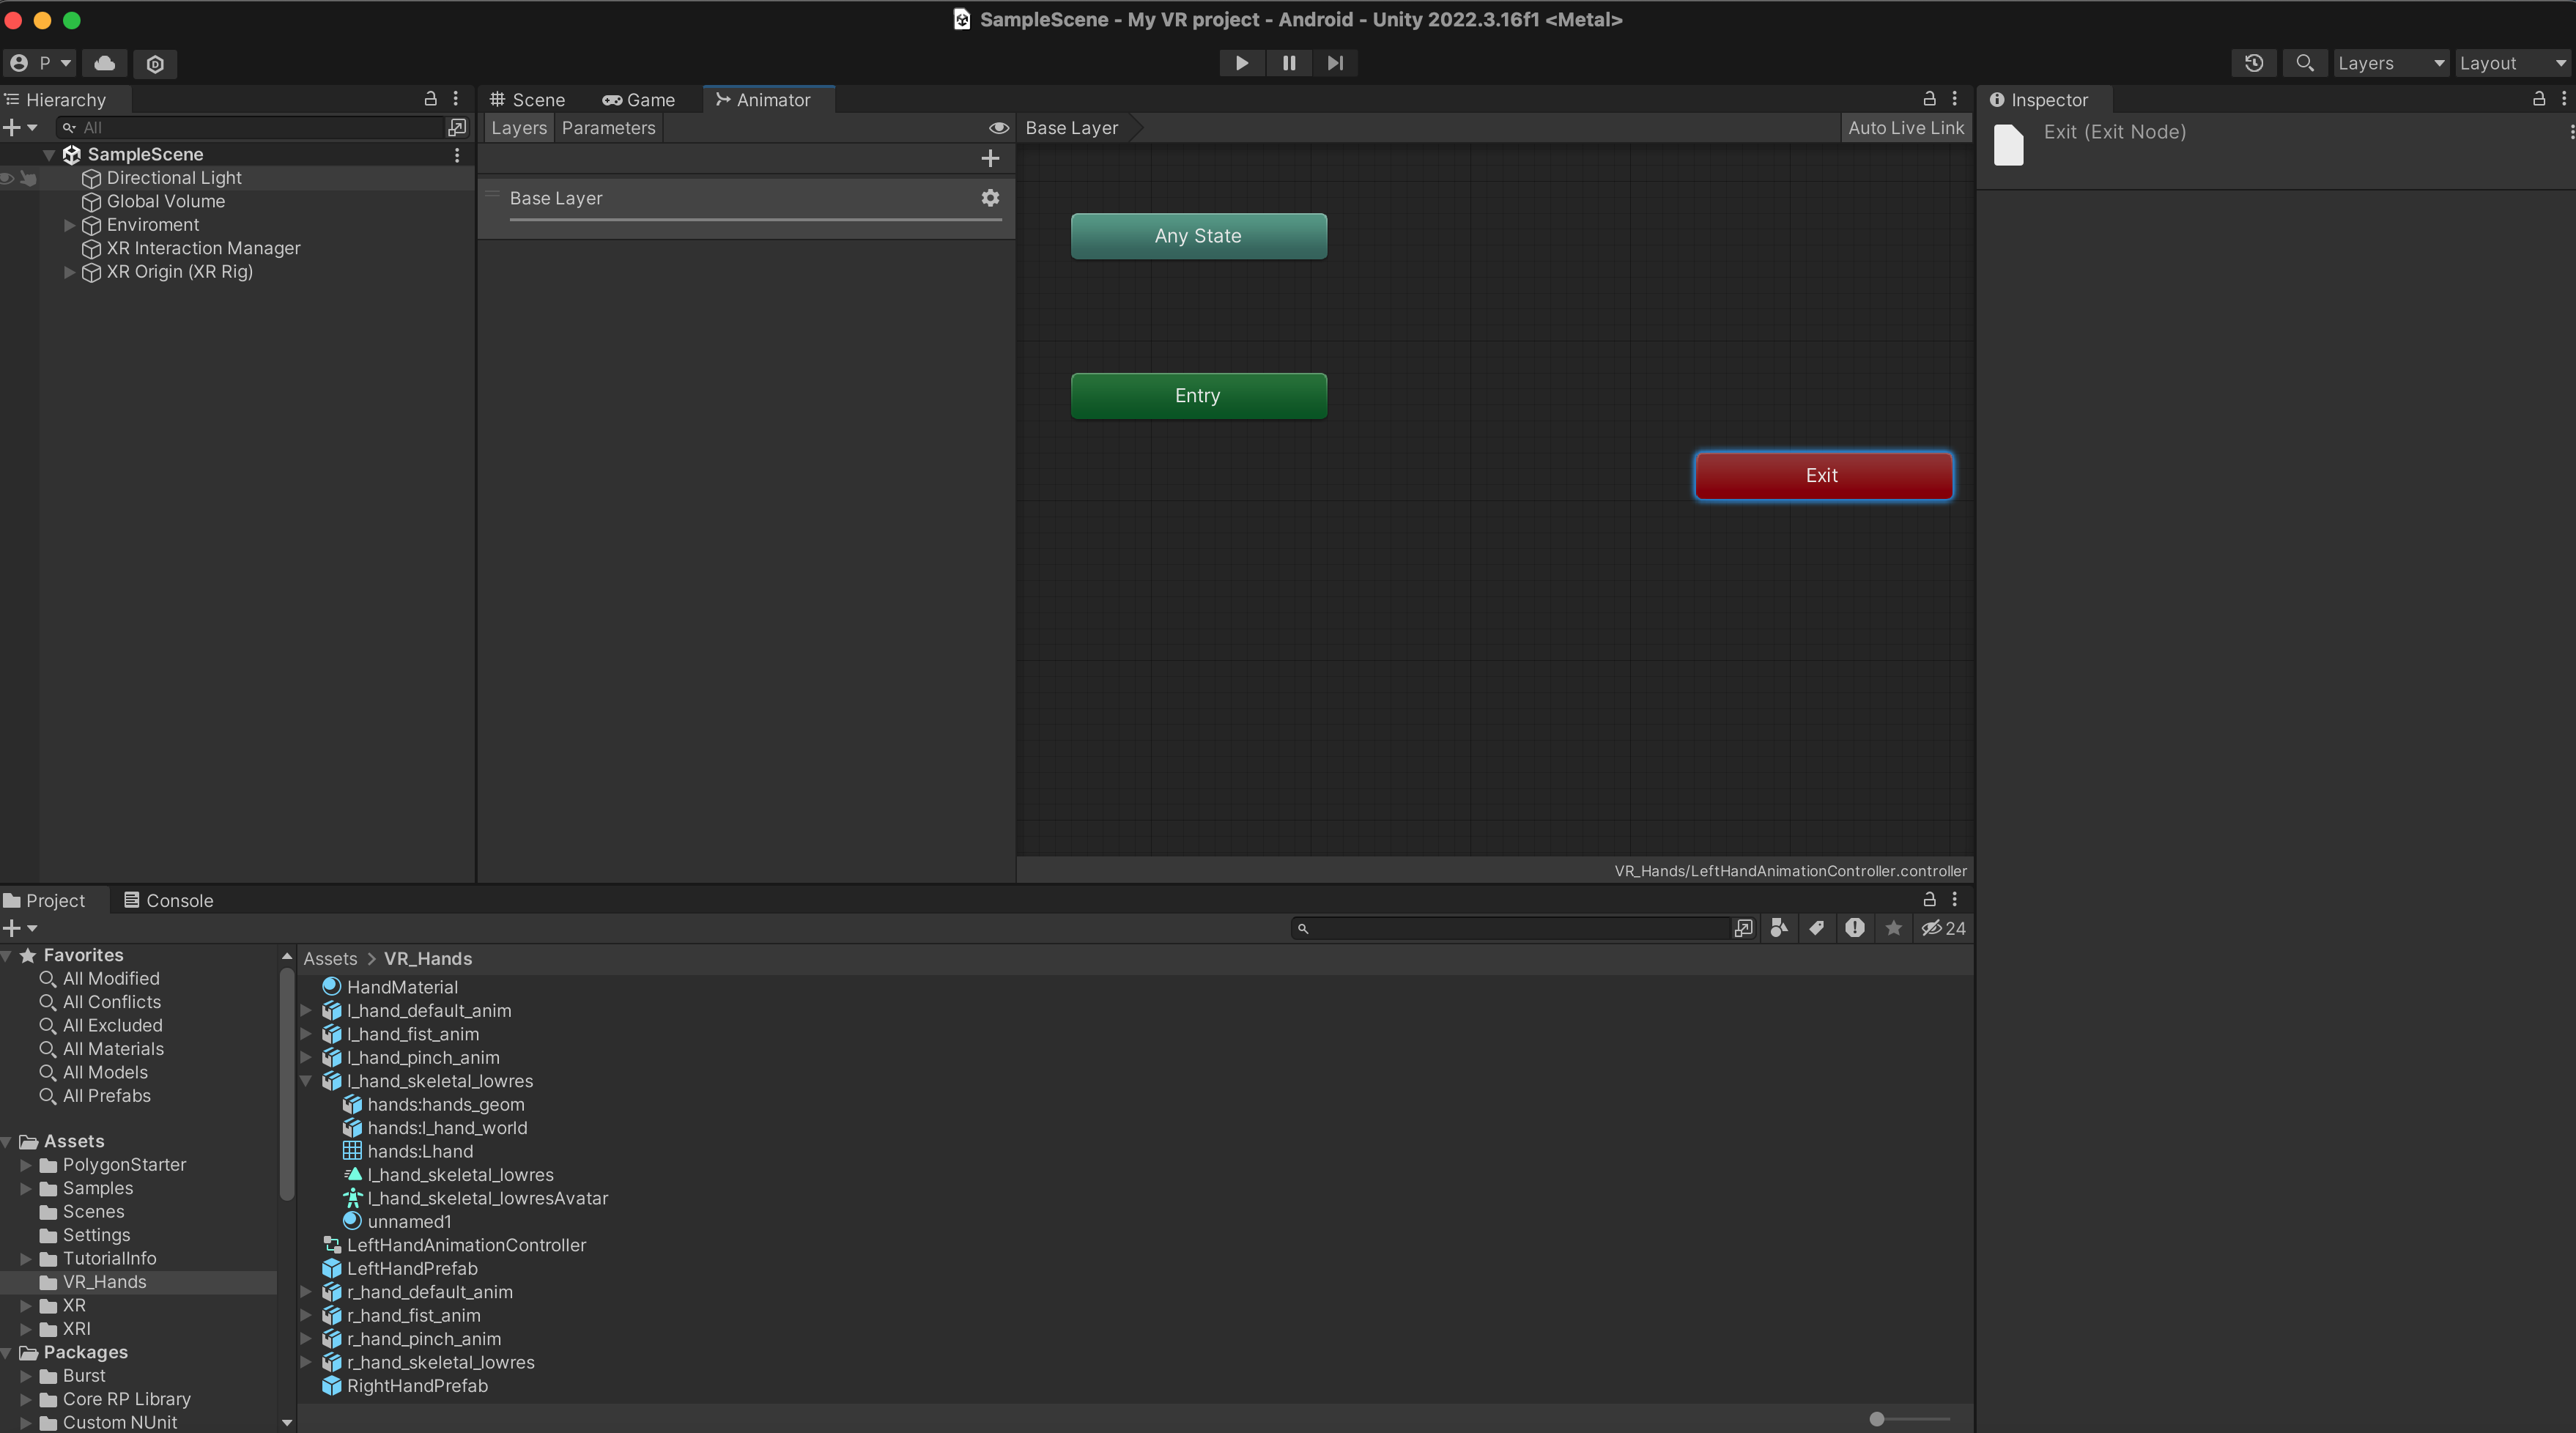Adjust Project icon size slider

[x=1877, y=1418]
